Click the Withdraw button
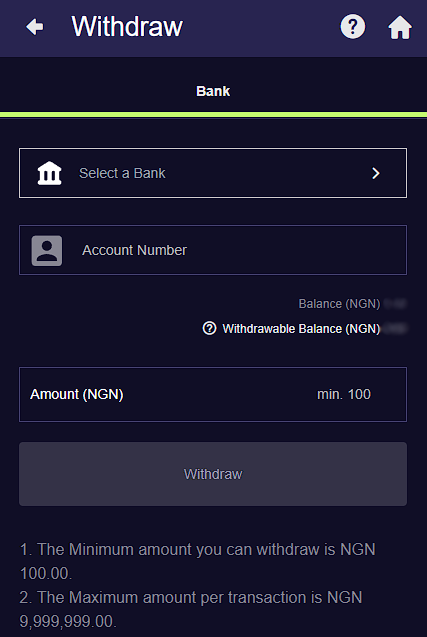Image resolution: width=427 pixels, height=637 pixels. click(x=213, y=474)
